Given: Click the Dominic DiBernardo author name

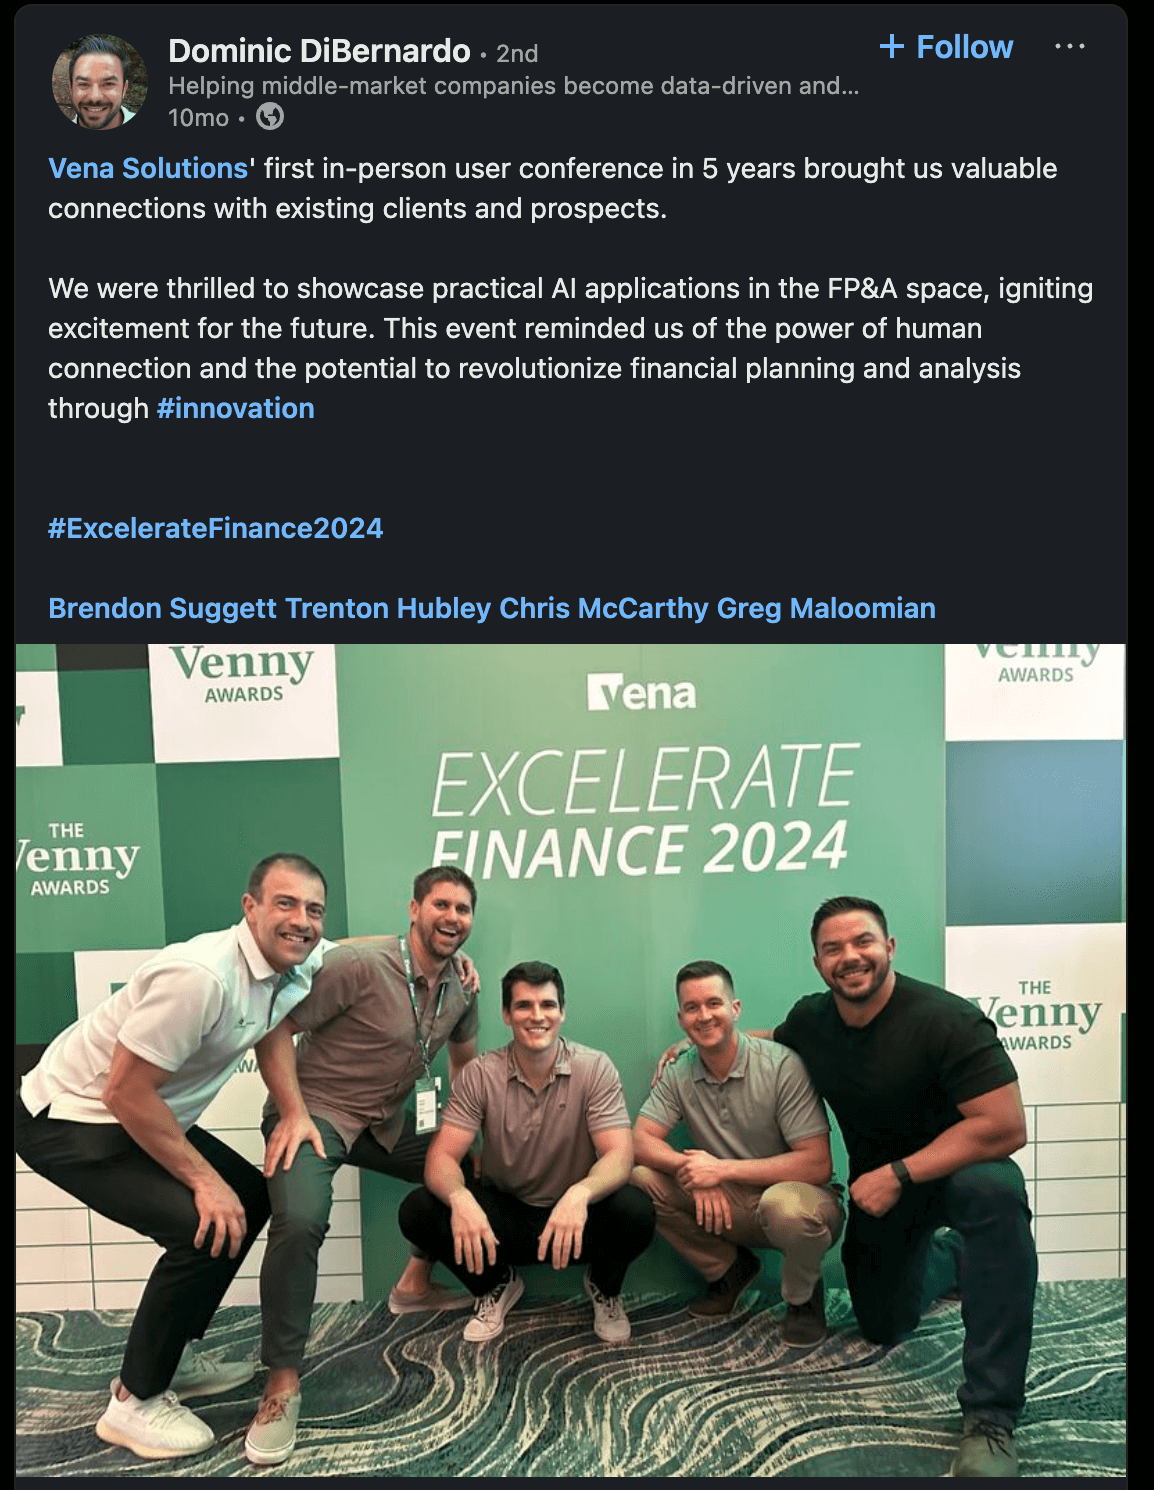Looking at the screenshot, I should [x=319, y=50].
